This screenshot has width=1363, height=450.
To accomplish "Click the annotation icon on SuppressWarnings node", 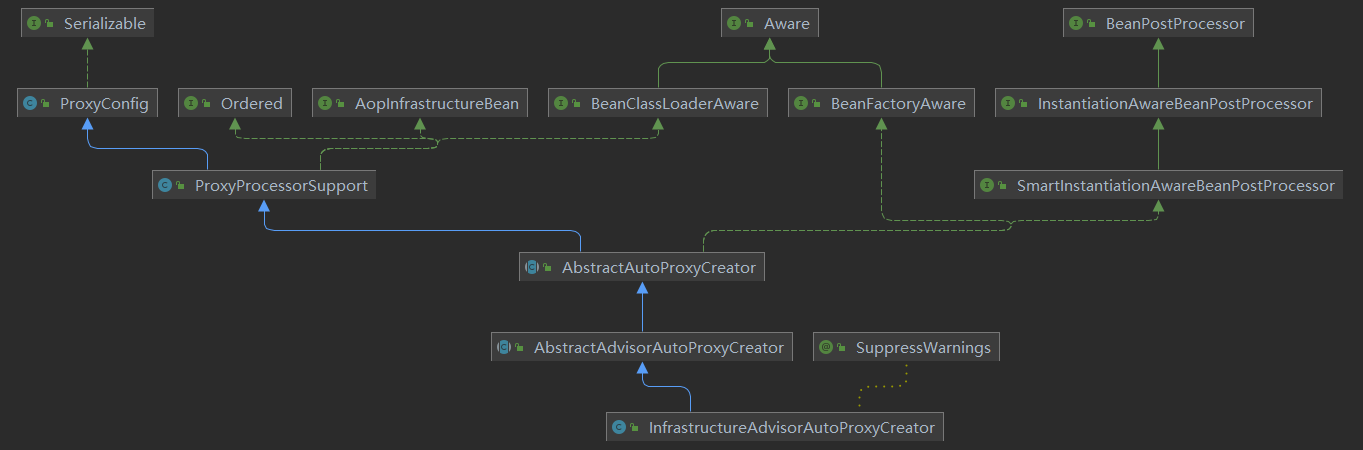I will pyautogui.click(x=826, y=348).
